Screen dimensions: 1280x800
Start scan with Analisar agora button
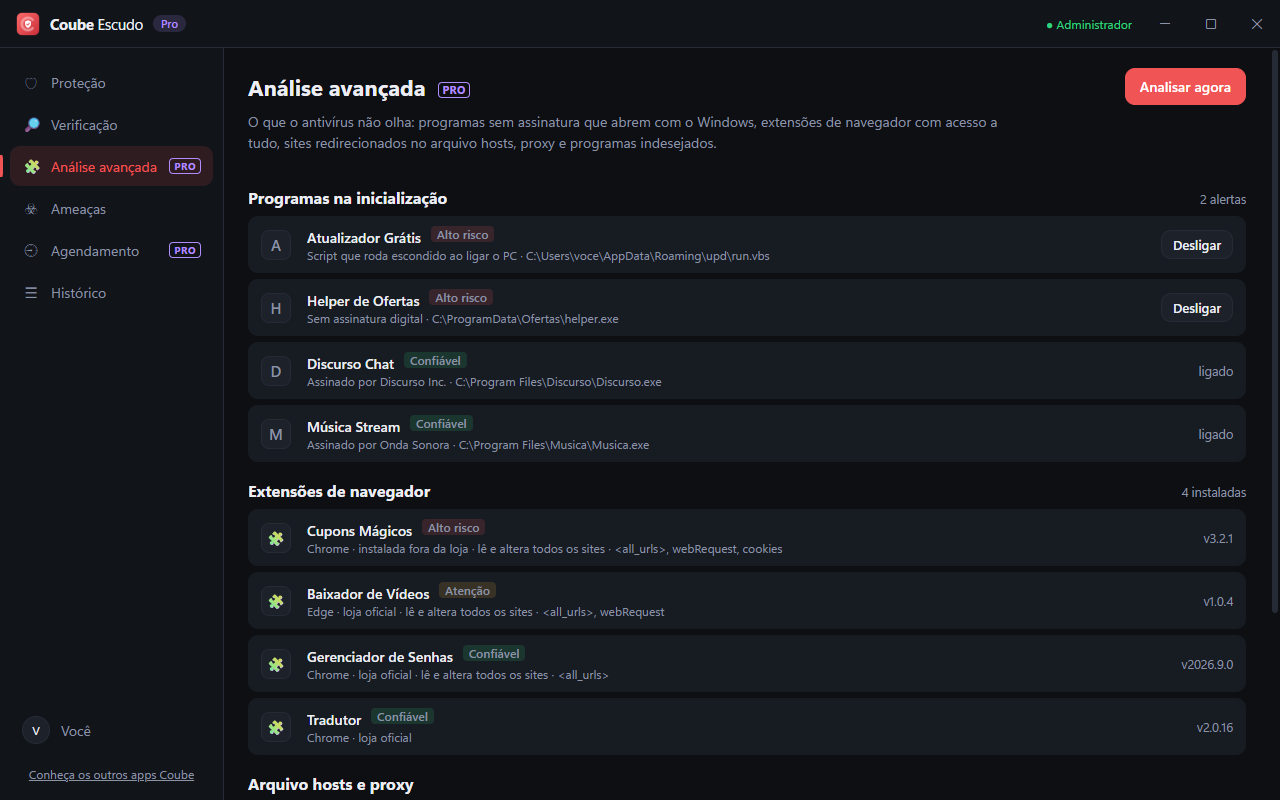coord(1185,87)
